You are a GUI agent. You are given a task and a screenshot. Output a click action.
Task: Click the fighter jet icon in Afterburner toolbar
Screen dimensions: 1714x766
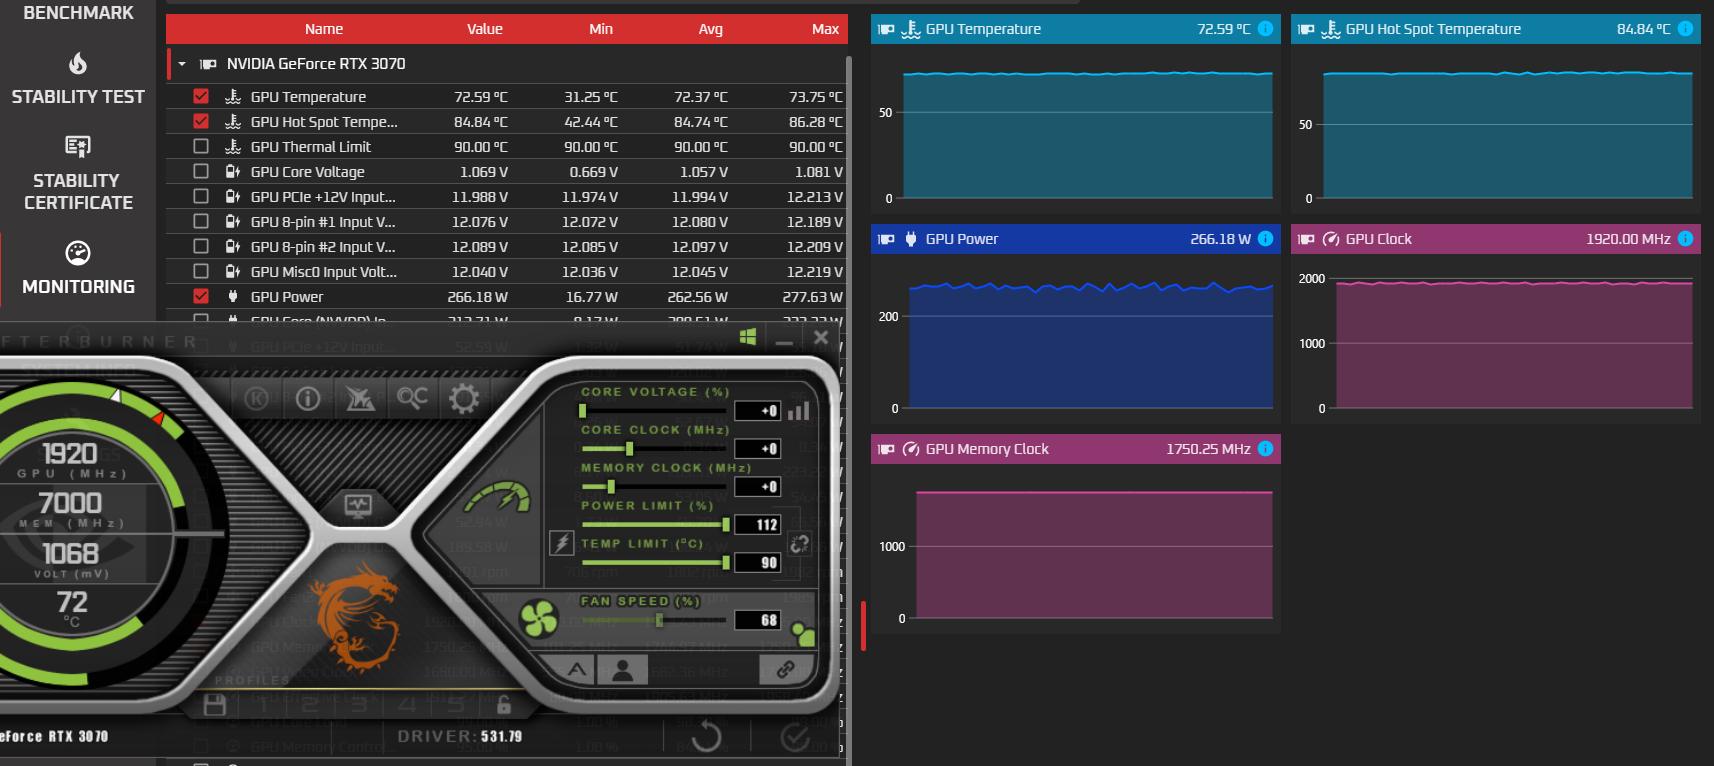tap(360, 399)
